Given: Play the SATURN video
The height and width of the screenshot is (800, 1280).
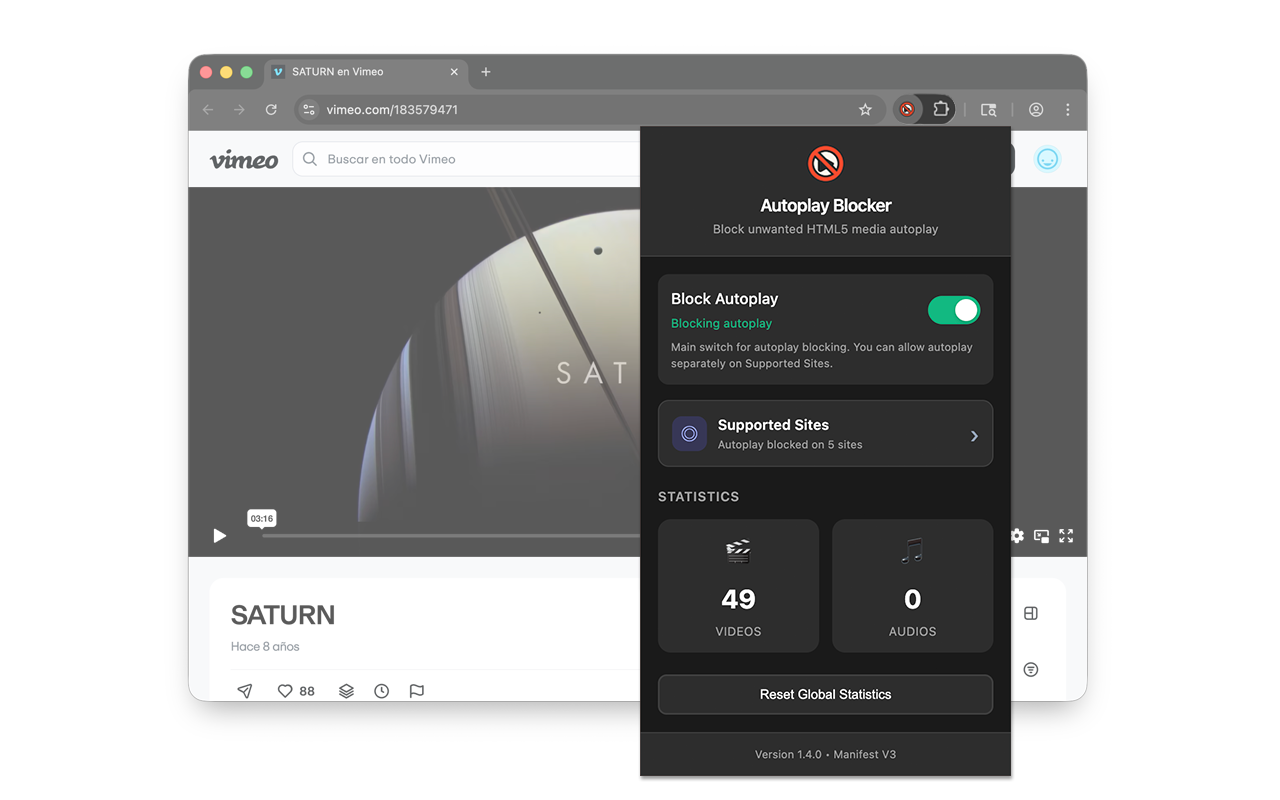Looking at the screenshot, I should (x=220, y=536).
